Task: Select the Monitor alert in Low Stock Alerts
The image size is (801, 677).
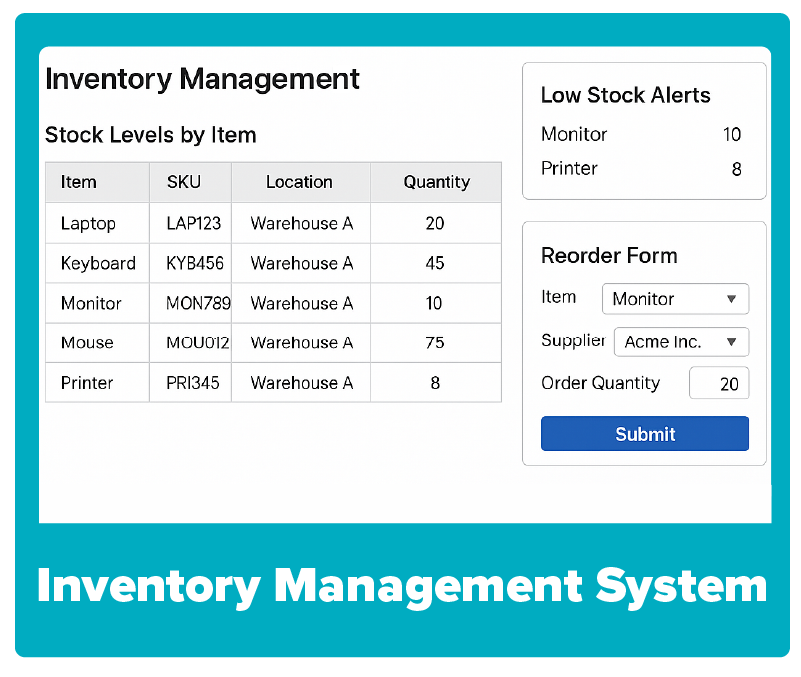Action: 574,134
